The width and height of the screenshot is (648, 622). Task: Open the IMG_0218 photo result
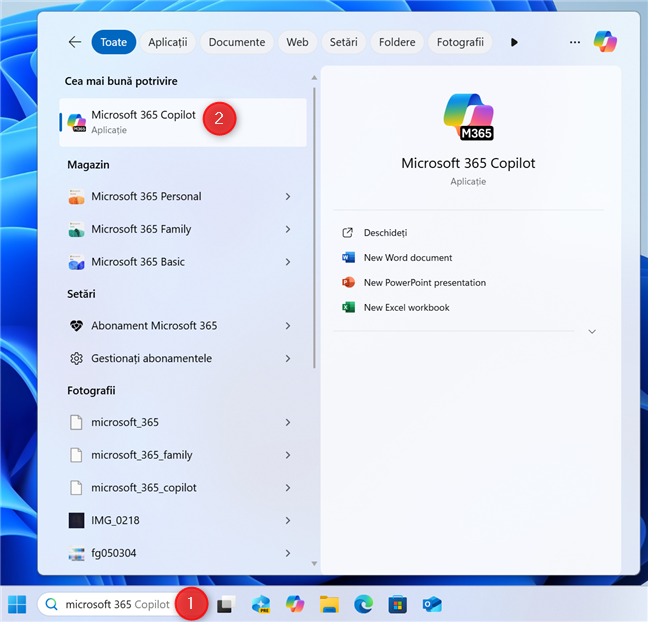pos(183,520)
